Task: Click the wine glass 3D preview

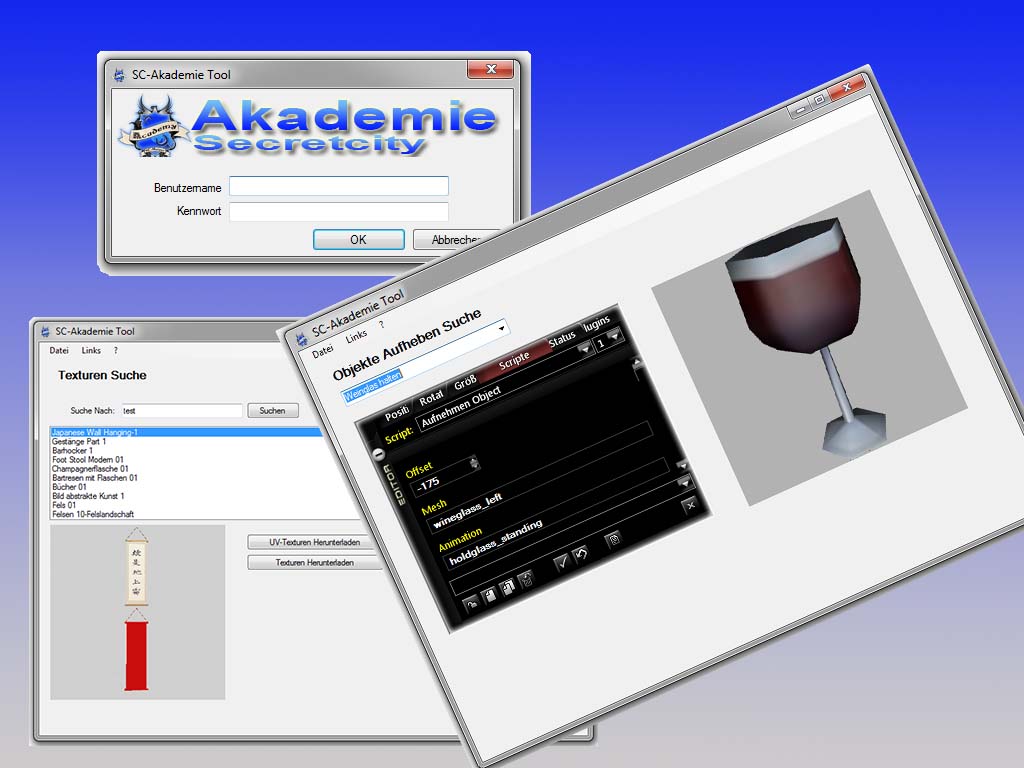Action: [x=809, y=348]
